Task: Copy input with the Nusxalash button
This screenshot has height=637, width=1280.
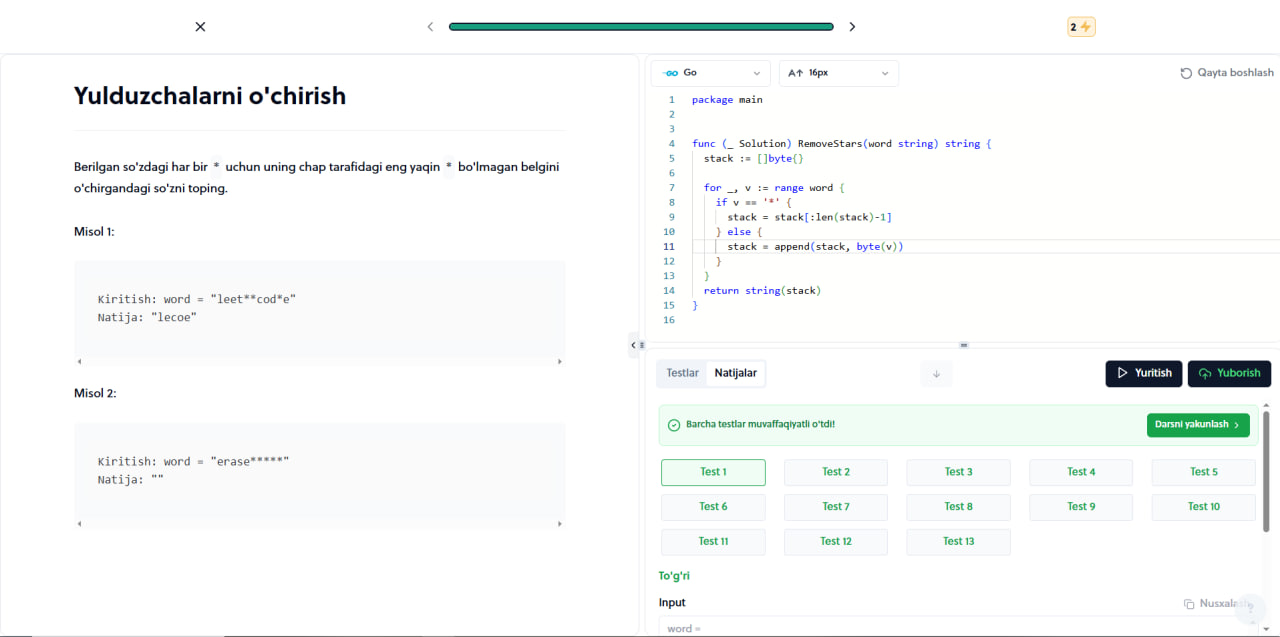Action: tap(1216, 604)
